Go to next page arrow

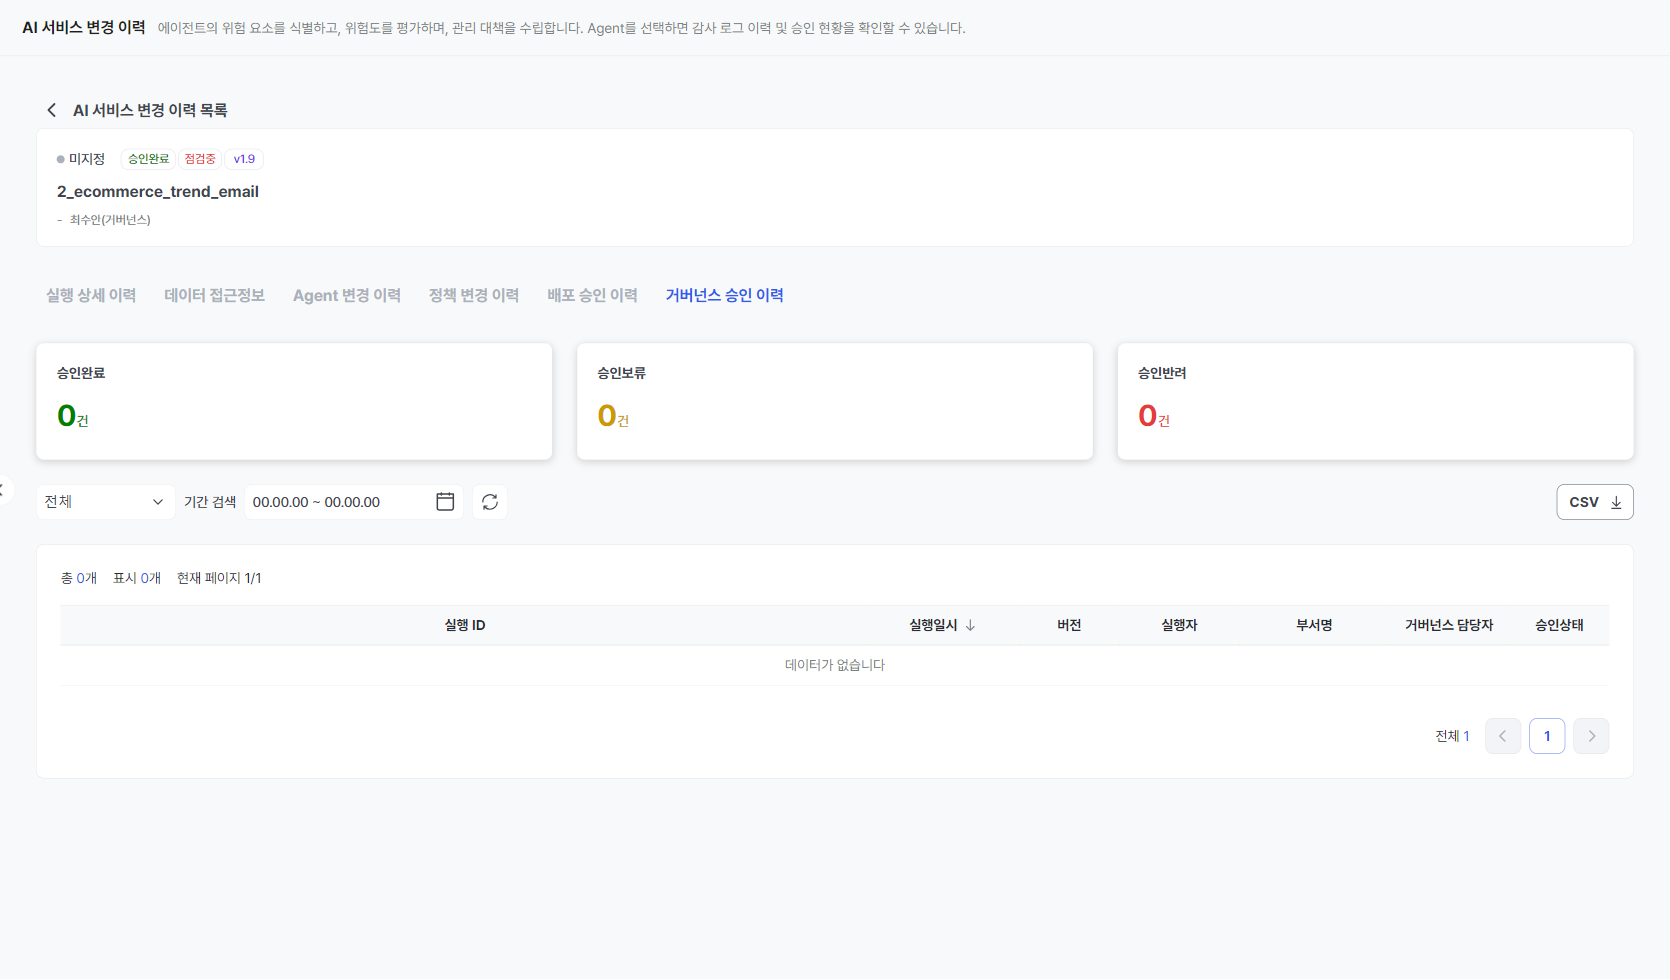1591,736
